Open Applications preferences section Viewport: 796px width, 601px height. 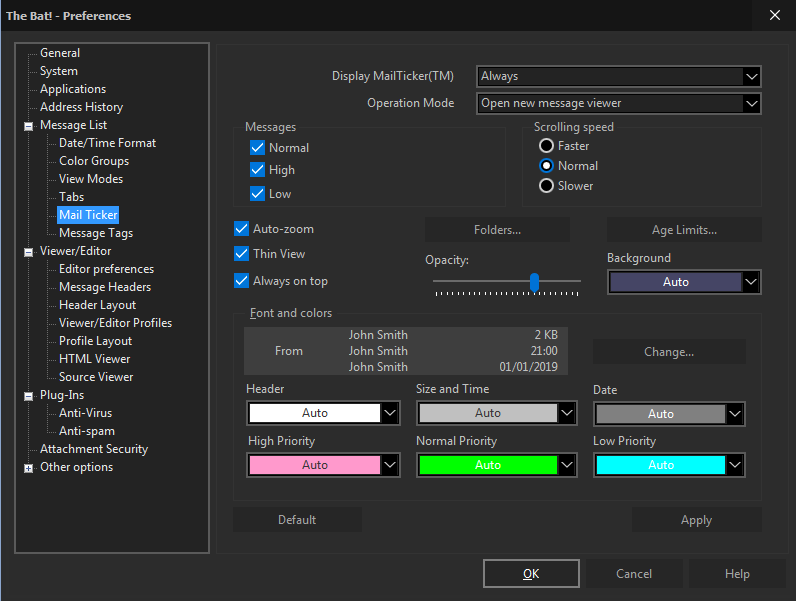tap(73, 89)
